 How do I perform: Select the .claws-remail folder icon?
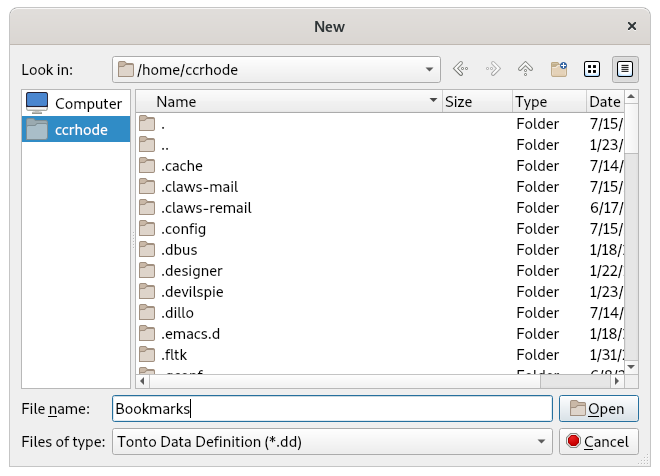click(147, 207)
